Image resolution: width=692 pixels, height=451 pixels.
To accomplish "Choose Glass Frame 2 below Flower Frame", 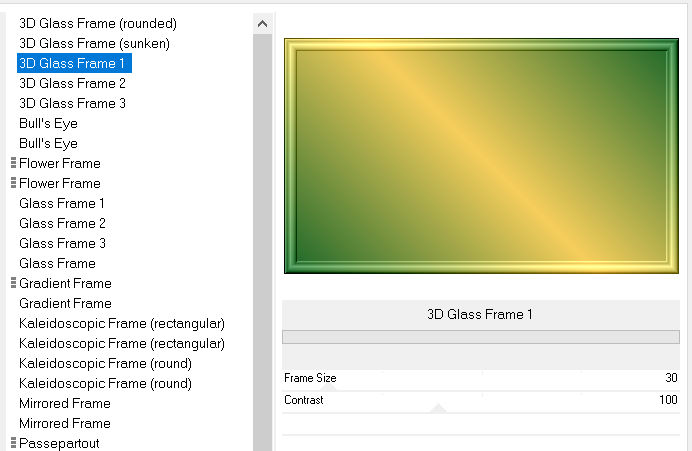I will 62,223.
